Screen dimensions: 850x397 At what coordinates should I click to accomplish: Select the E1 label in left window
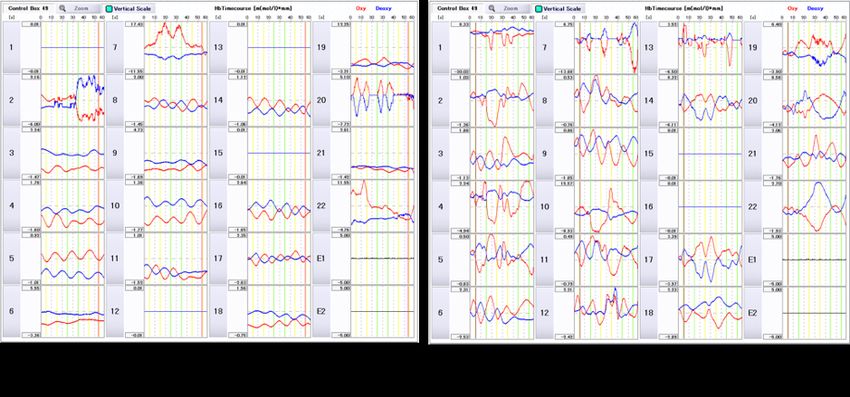pos(321,258)
